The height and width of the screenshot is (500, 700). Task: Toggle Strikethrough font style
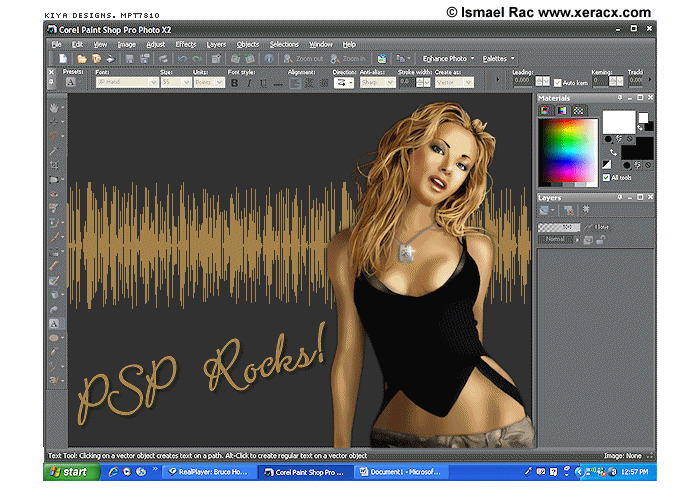(x=277, y=83)
